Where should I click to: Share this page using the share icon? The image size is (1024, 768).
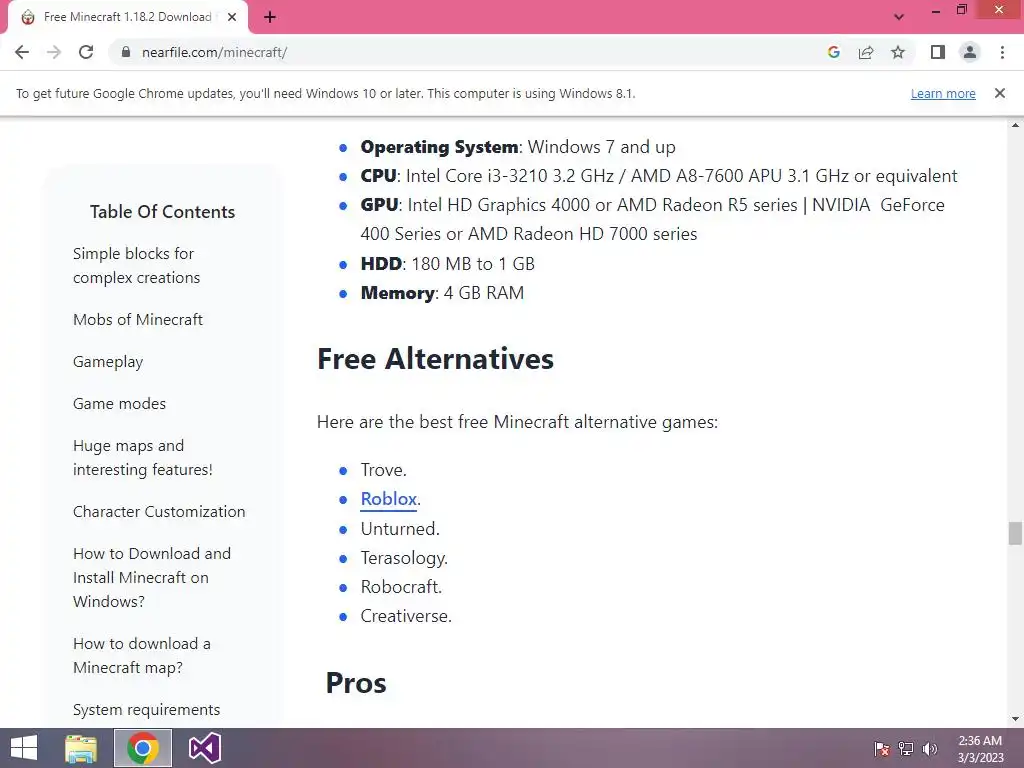[866, 52]
